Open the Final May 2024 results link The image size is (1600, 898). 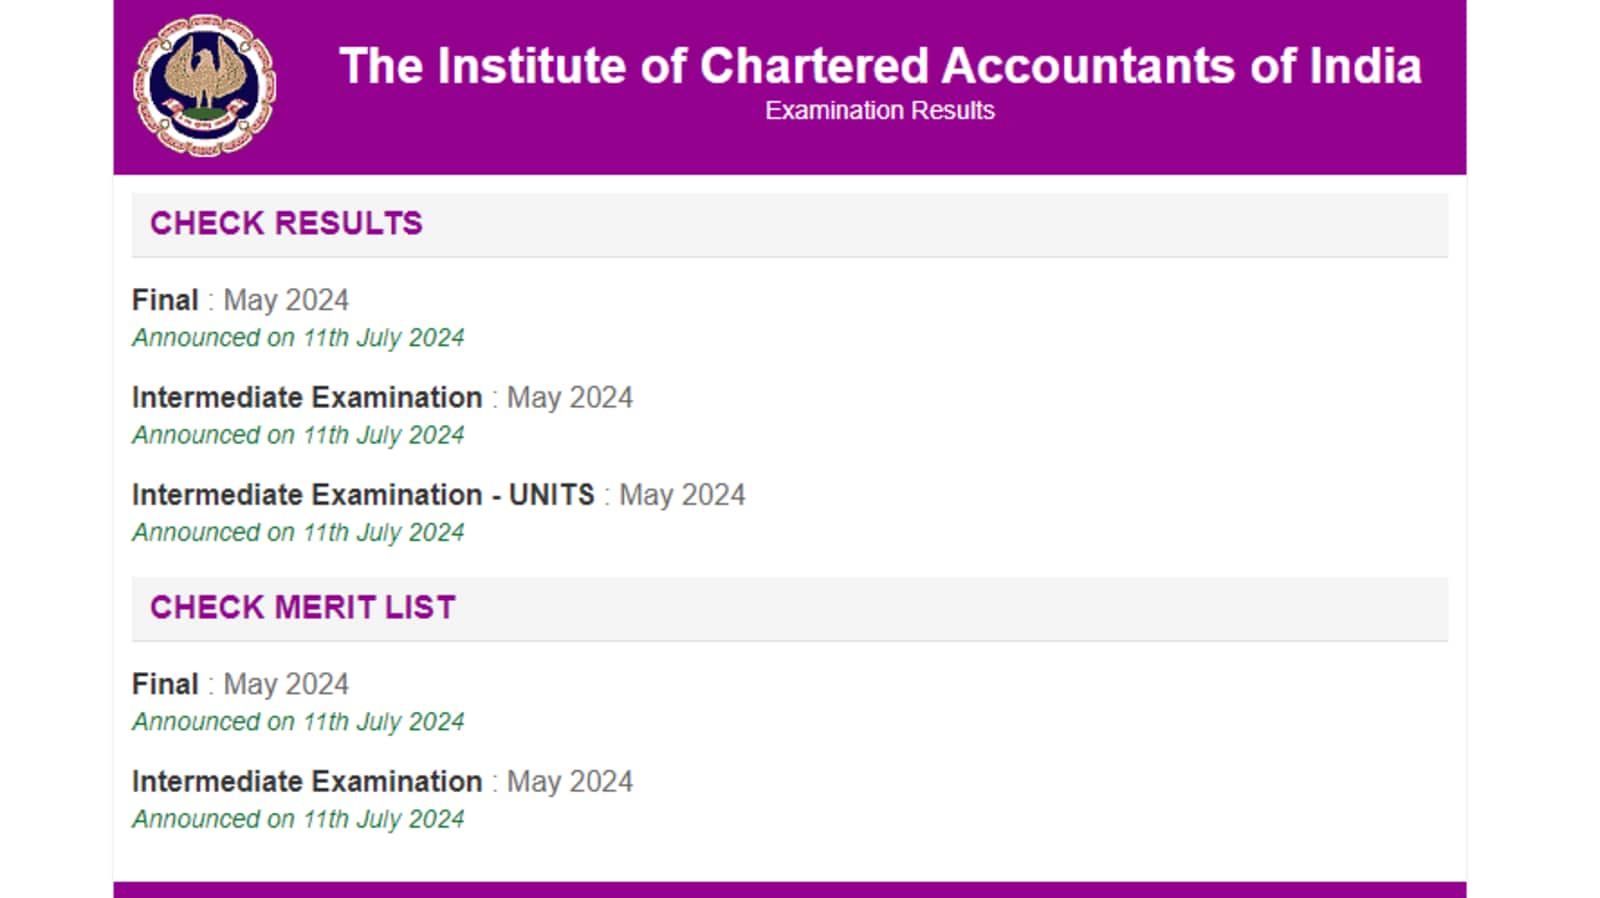coord(240,299)
